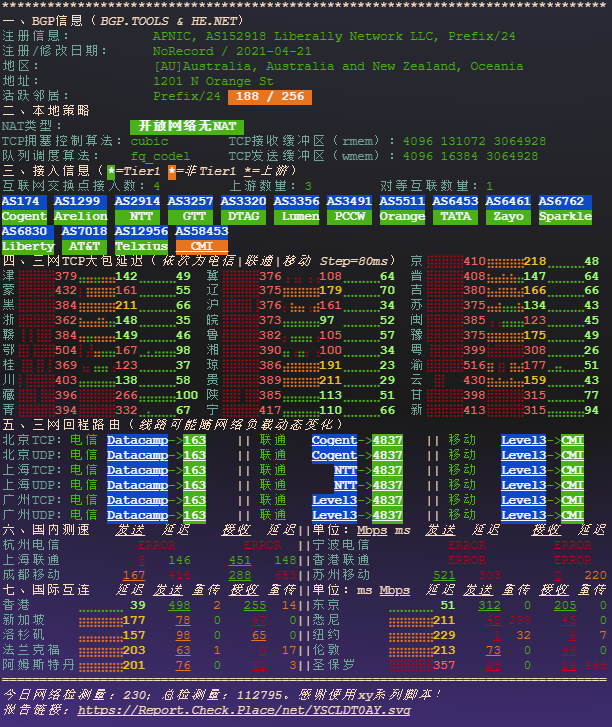Click 东京 receive speed 205
612x727 pixels.
pyautogui.click(x=565, y=606)
